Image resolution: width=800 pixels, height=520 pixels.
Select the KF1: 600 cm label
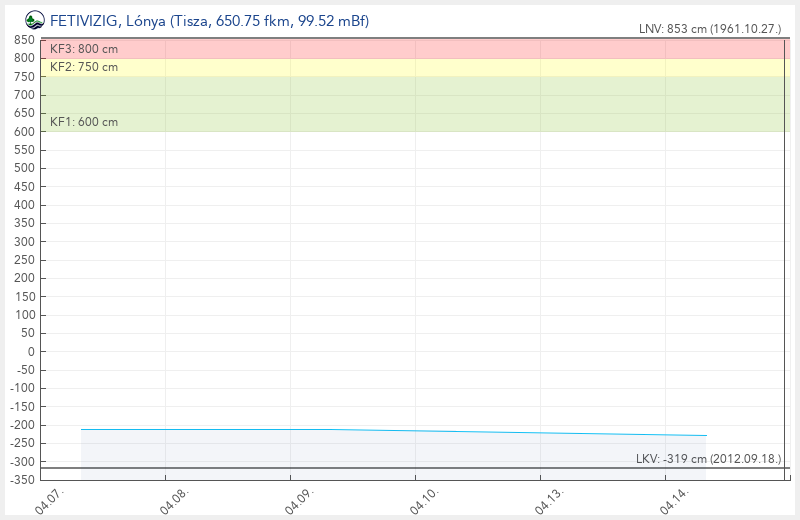(x=84, y=122)
